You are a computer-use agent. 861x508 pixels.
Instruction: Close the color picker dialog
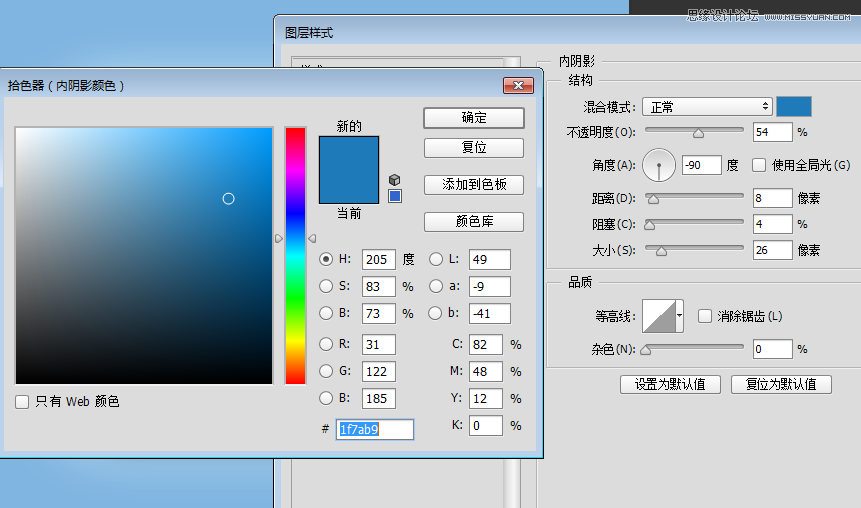(x=518, y=86)
